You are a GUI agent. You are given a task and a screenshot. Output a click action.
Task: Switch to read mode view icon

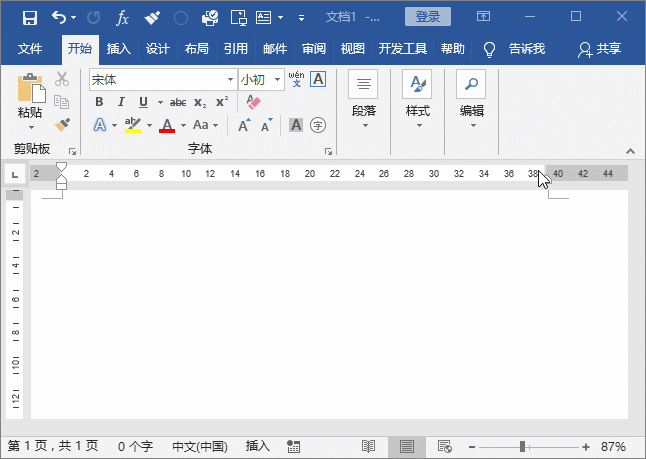tap(368, 446)
